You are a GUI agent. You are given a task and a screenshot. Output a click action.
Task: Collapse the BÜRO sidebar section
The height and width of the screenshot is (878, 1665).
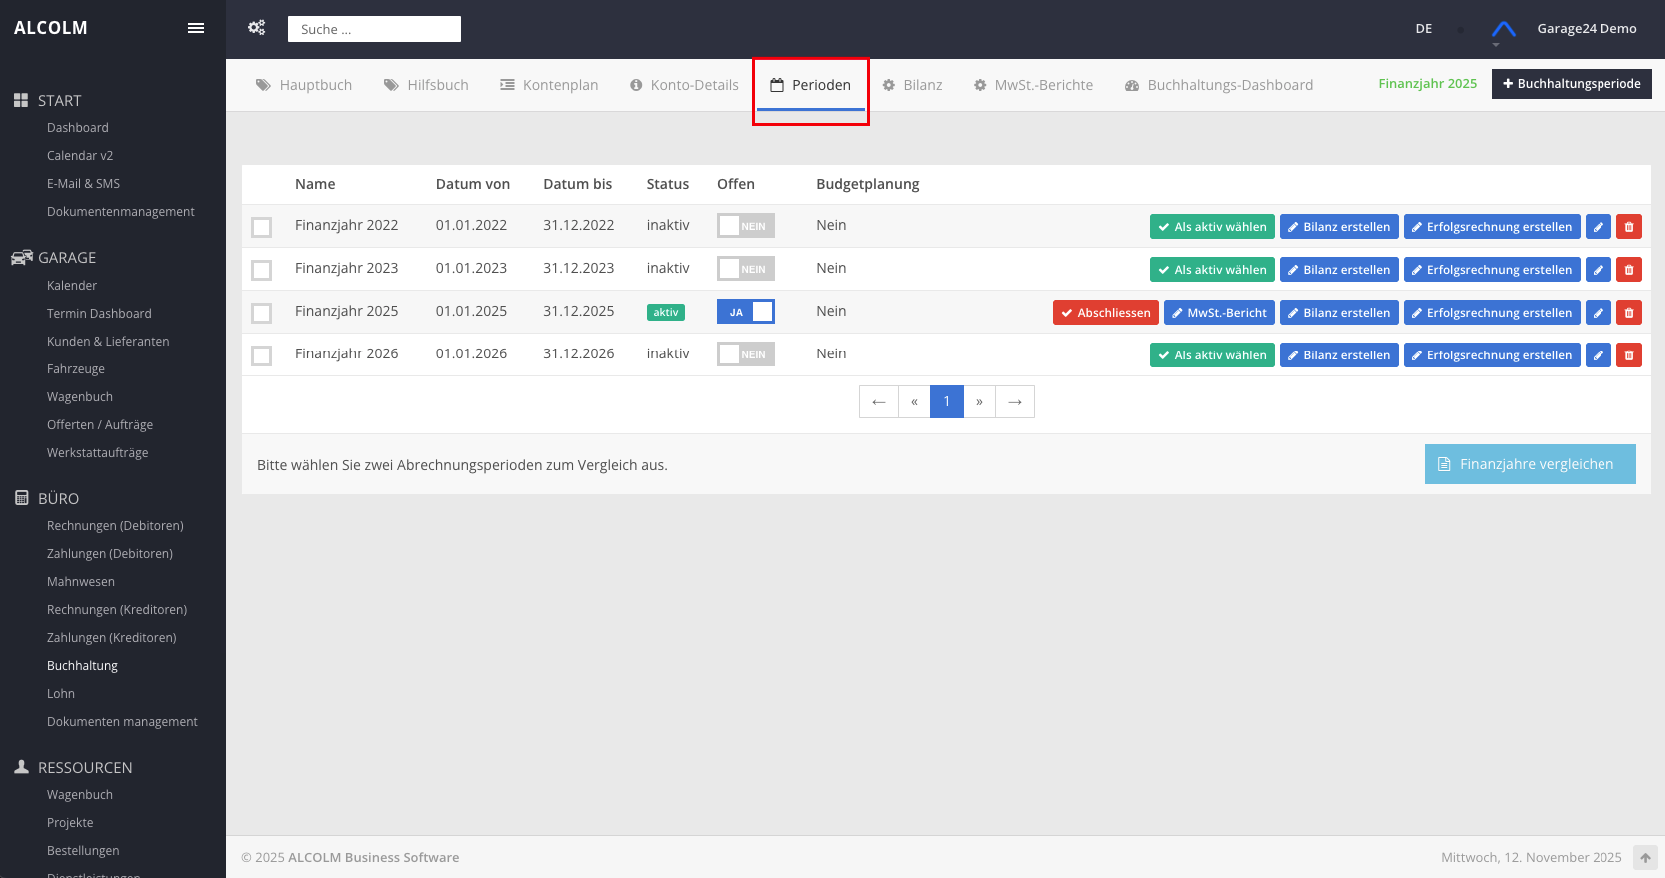pos(58,498)
